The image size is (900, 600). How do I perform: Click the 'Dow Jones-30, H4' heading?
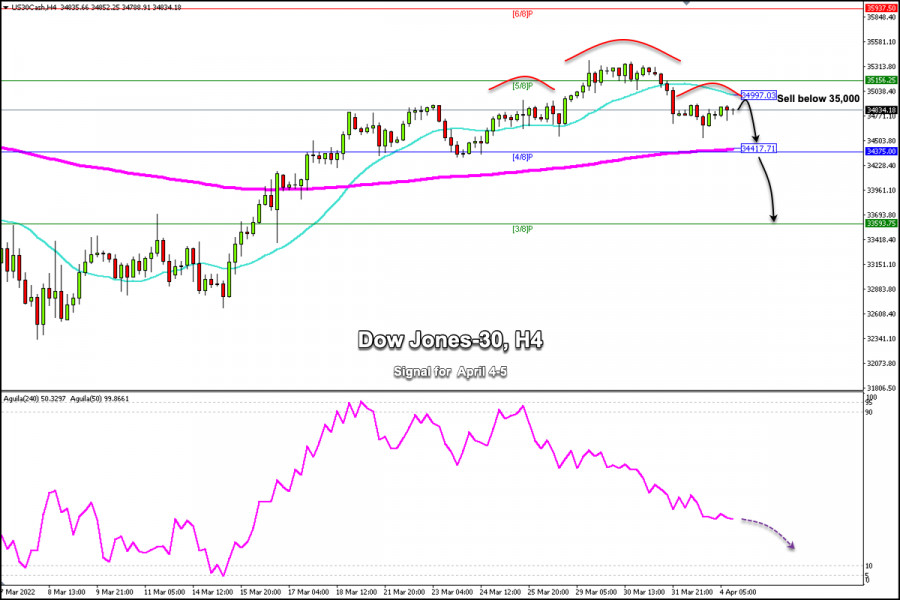click(x=450, y=340)
